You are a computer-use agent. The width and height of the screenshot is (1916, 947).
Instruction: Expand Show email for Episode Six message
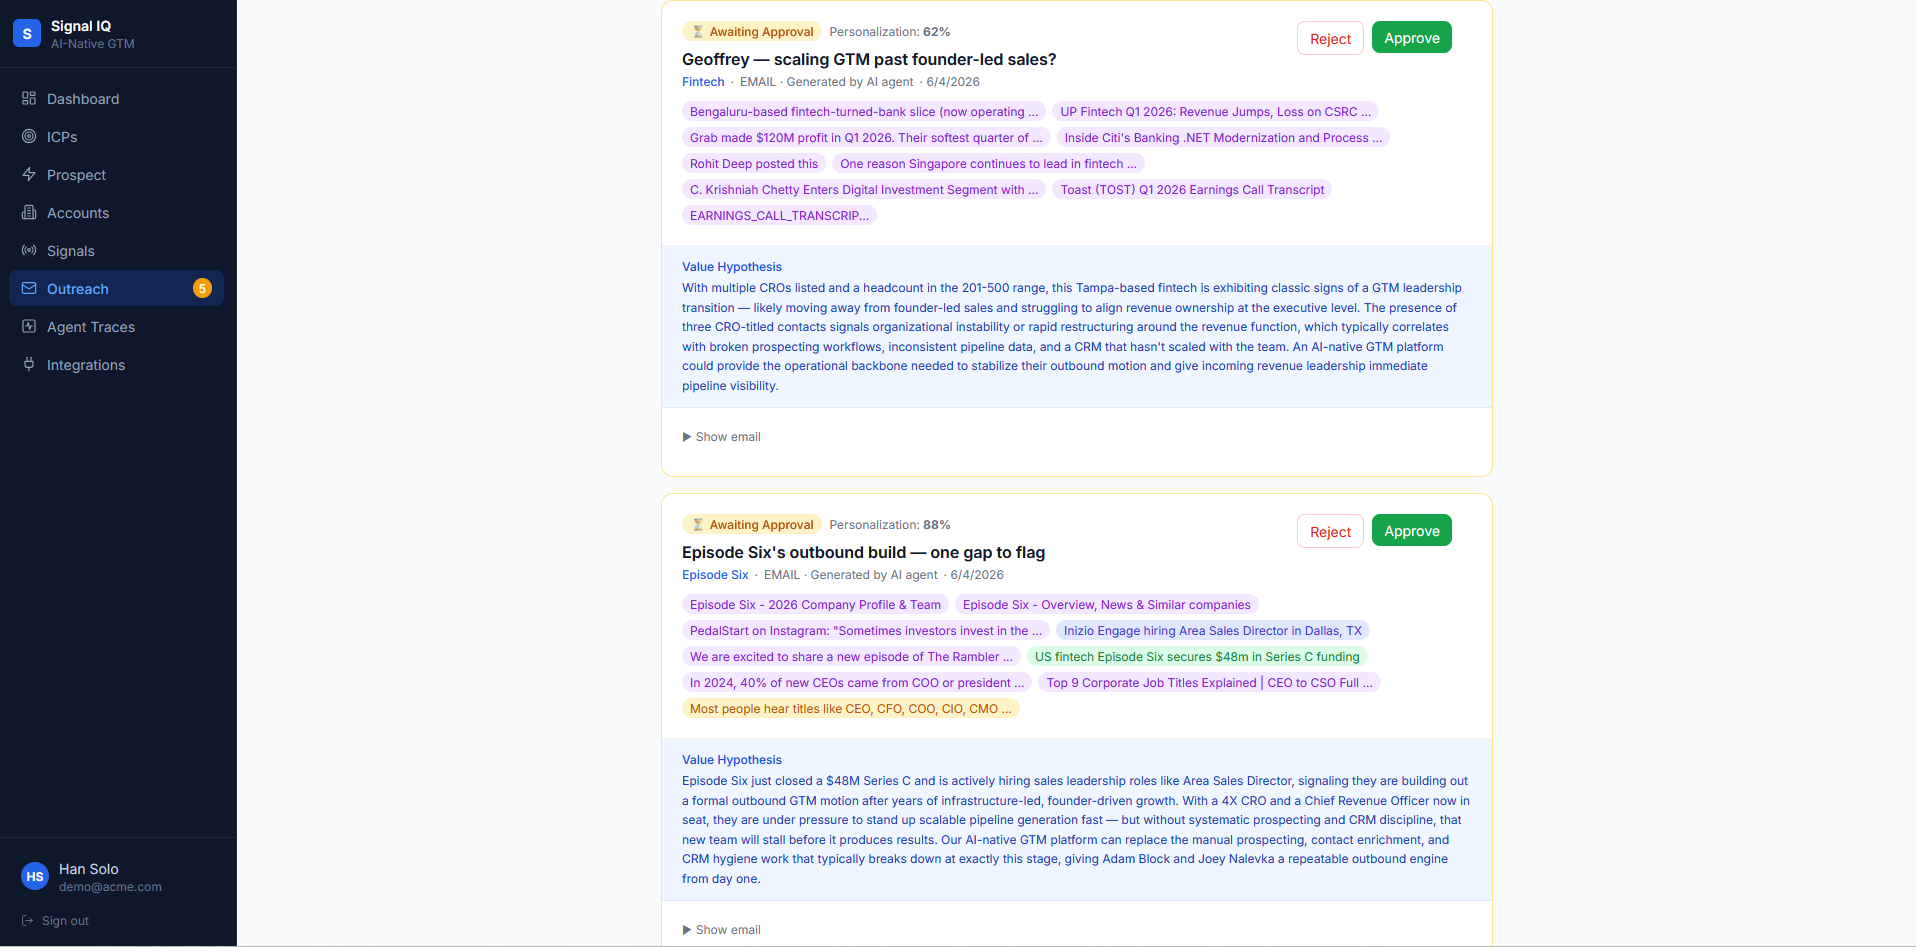(722, 930)
